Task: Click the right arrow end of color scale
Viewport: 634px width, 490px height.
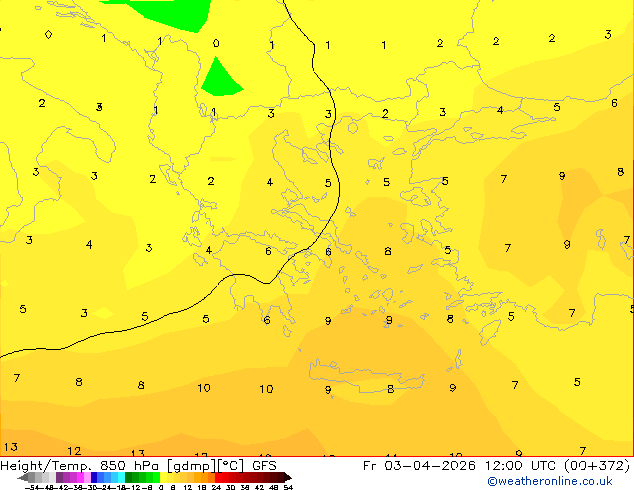Action: click(288, 477)
